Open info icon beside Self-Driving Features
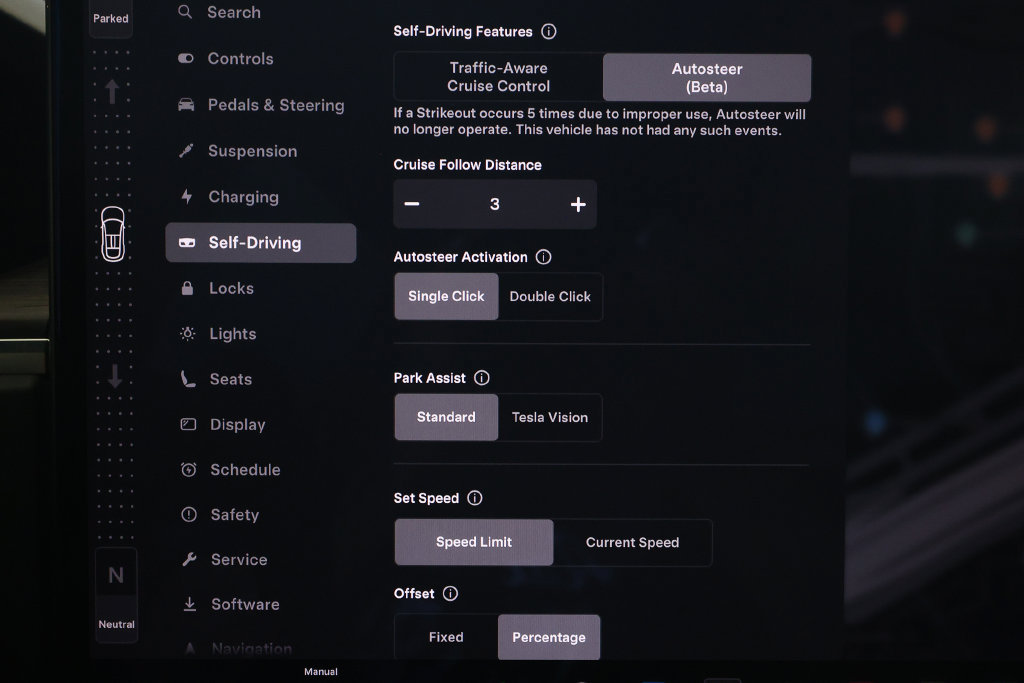The width and height of the screenshot is (1024, 683). coord(549,31)
